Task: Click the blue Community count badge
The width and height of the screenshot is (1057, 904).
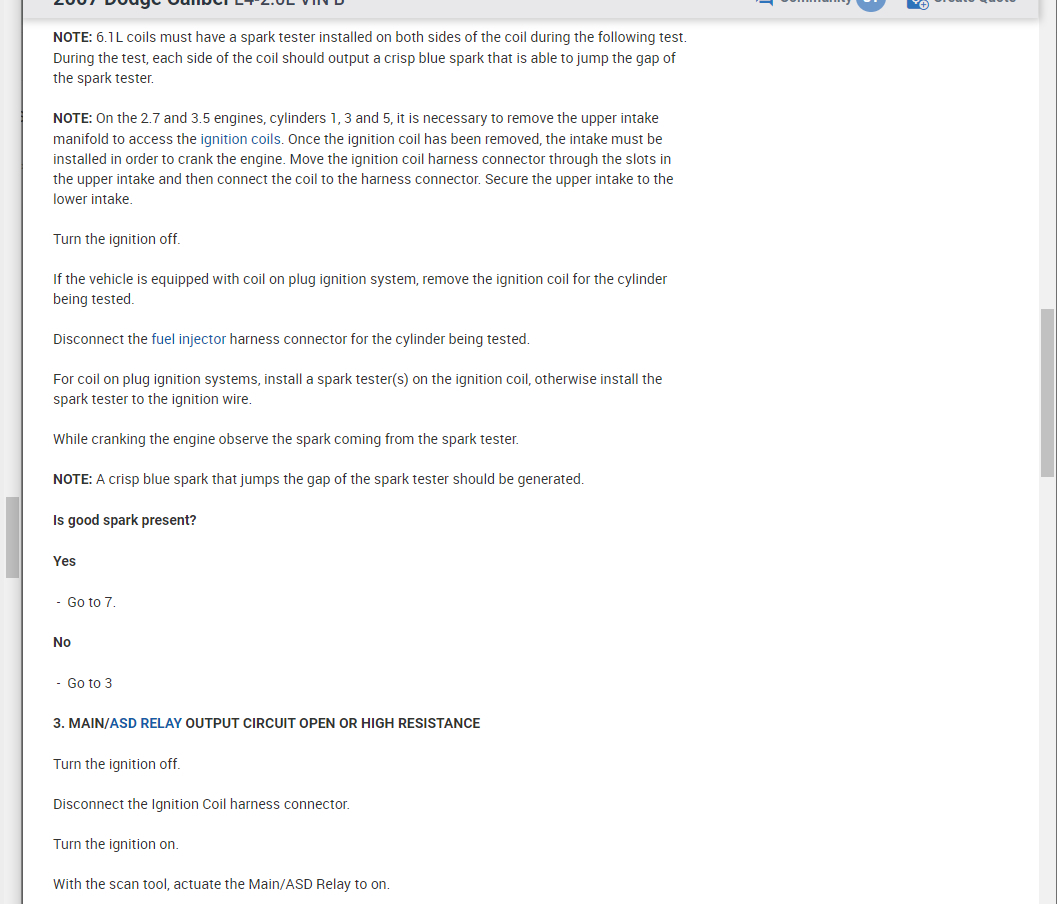Action: [871, 3]
